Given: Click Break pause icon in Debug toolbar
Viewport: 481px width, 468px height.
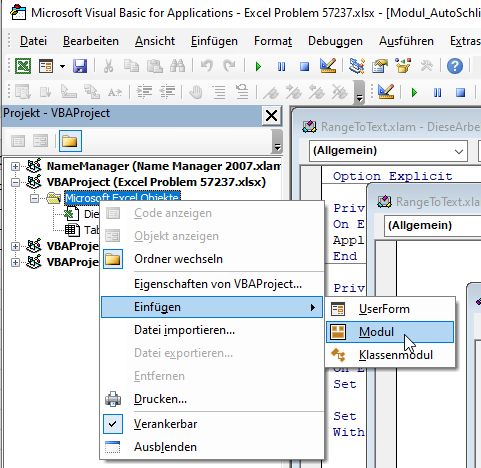Looking at the screenshot, I should pos(438,92).
